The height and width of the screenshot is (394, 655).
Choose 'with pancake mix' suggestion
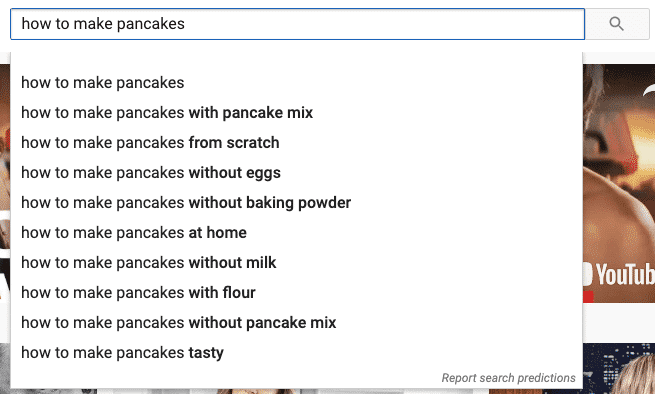click(x=296, y=113)
